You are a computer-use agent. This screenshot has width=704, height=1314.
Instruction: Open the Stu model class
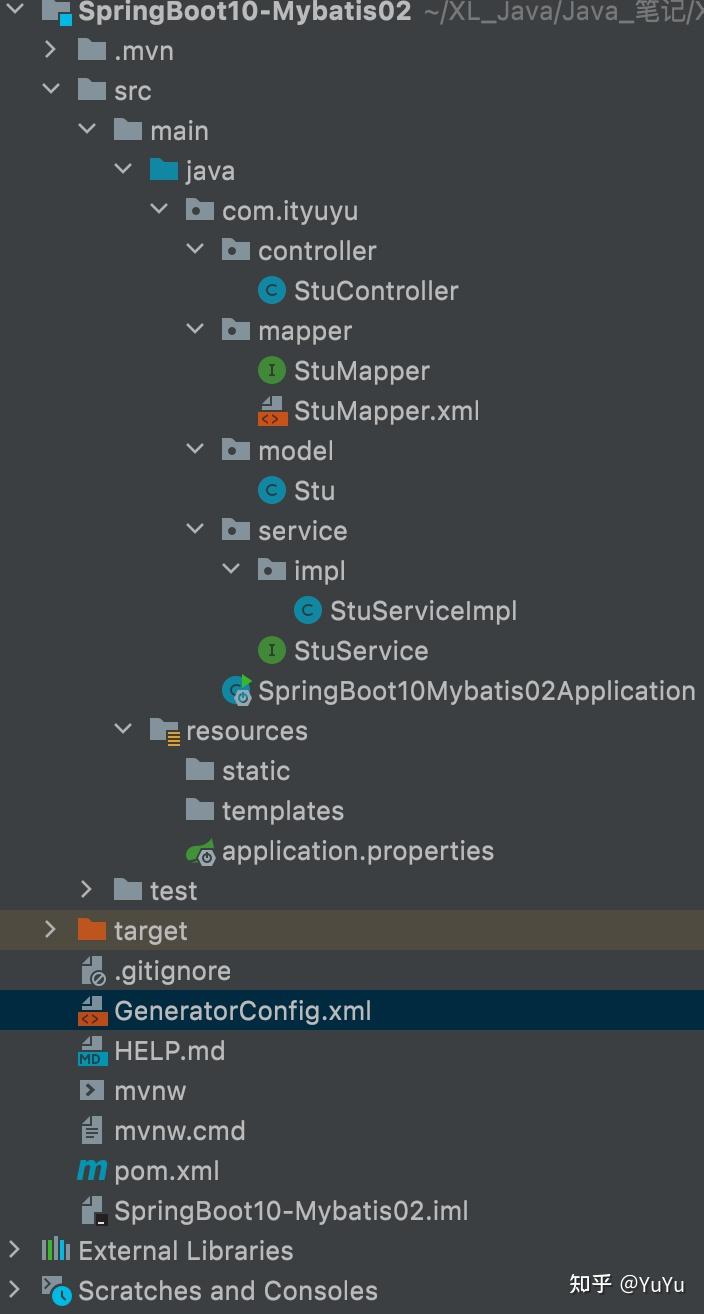click(x=314, y=490)
